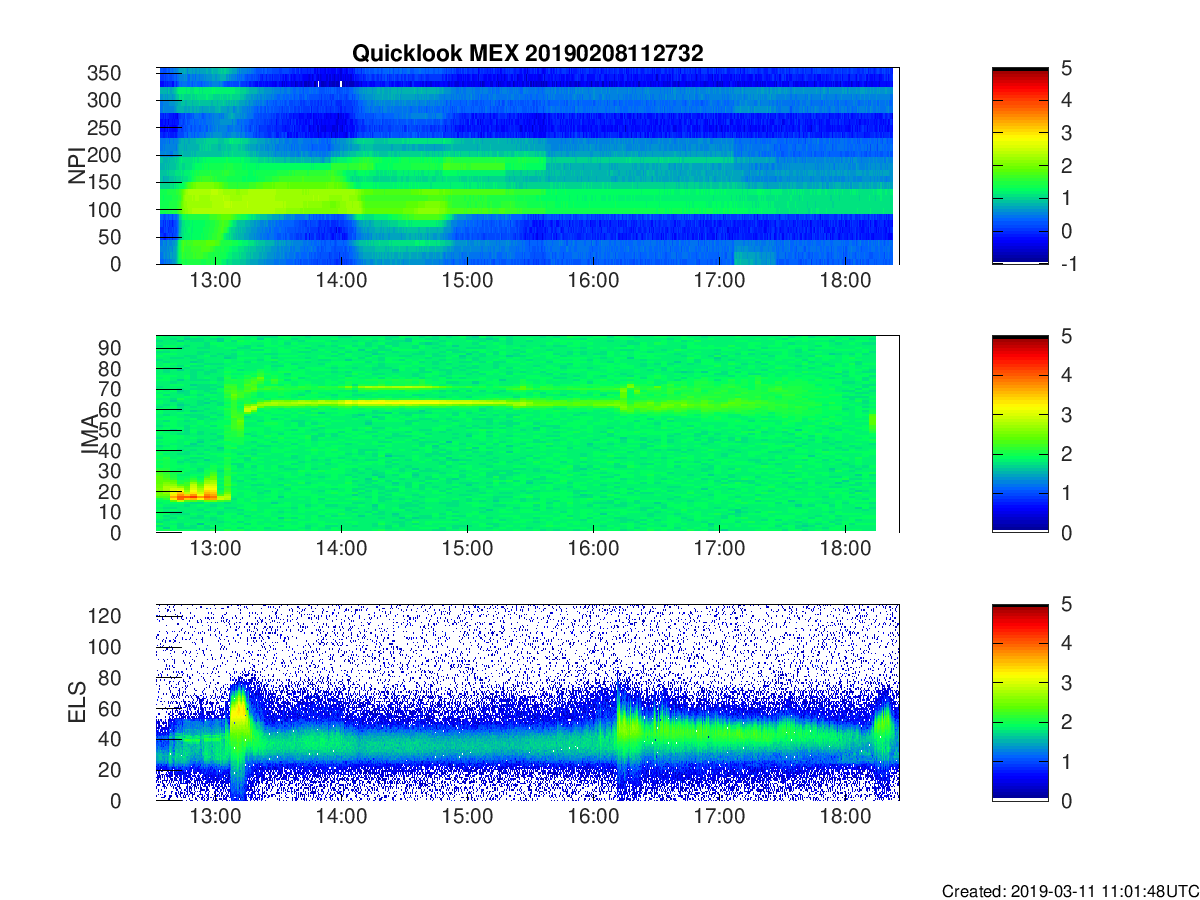Select the Created 2019-03-11 11:01:48UTC timestamp

(x=1070, y=891)
